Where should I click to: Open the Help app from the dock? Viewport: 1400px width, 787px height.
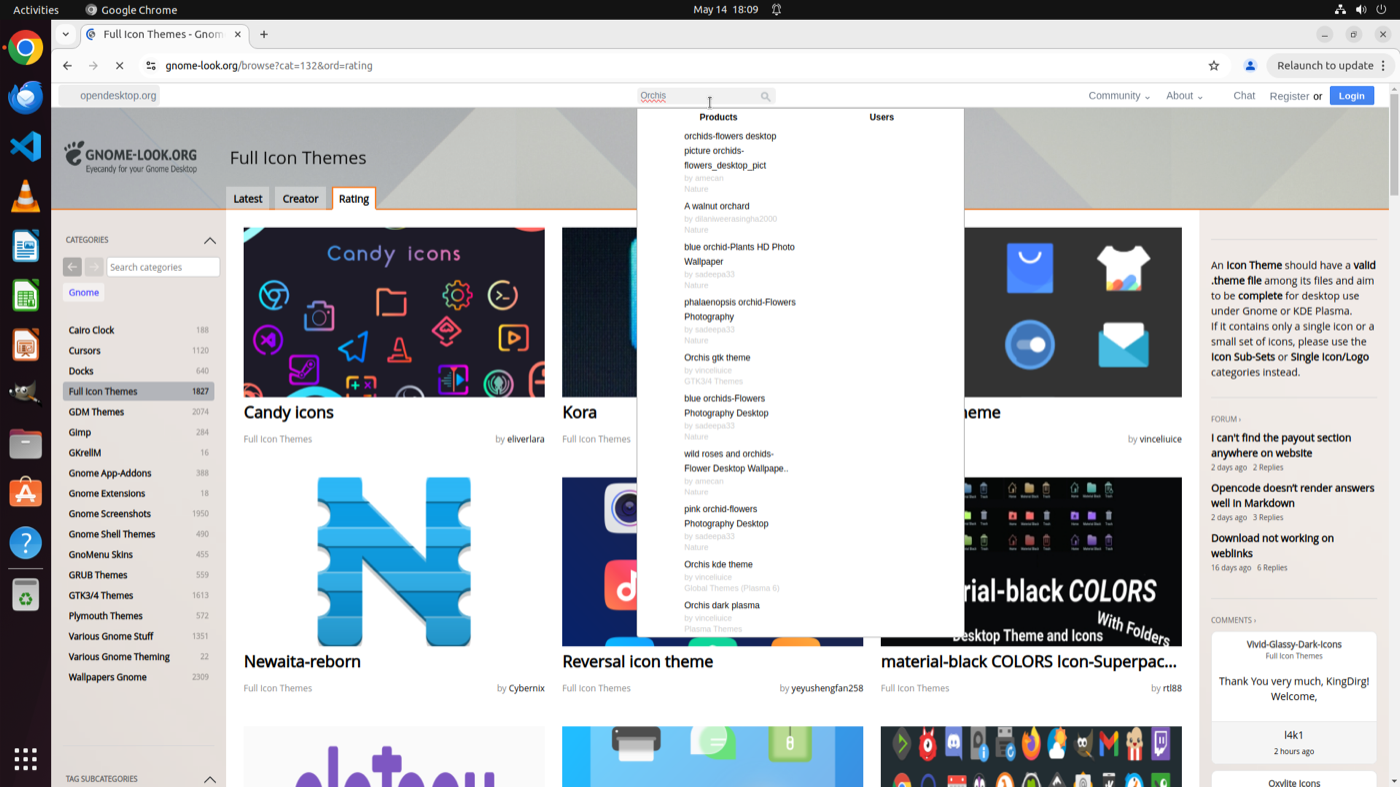pyautogui.click(x=25, y=543)
